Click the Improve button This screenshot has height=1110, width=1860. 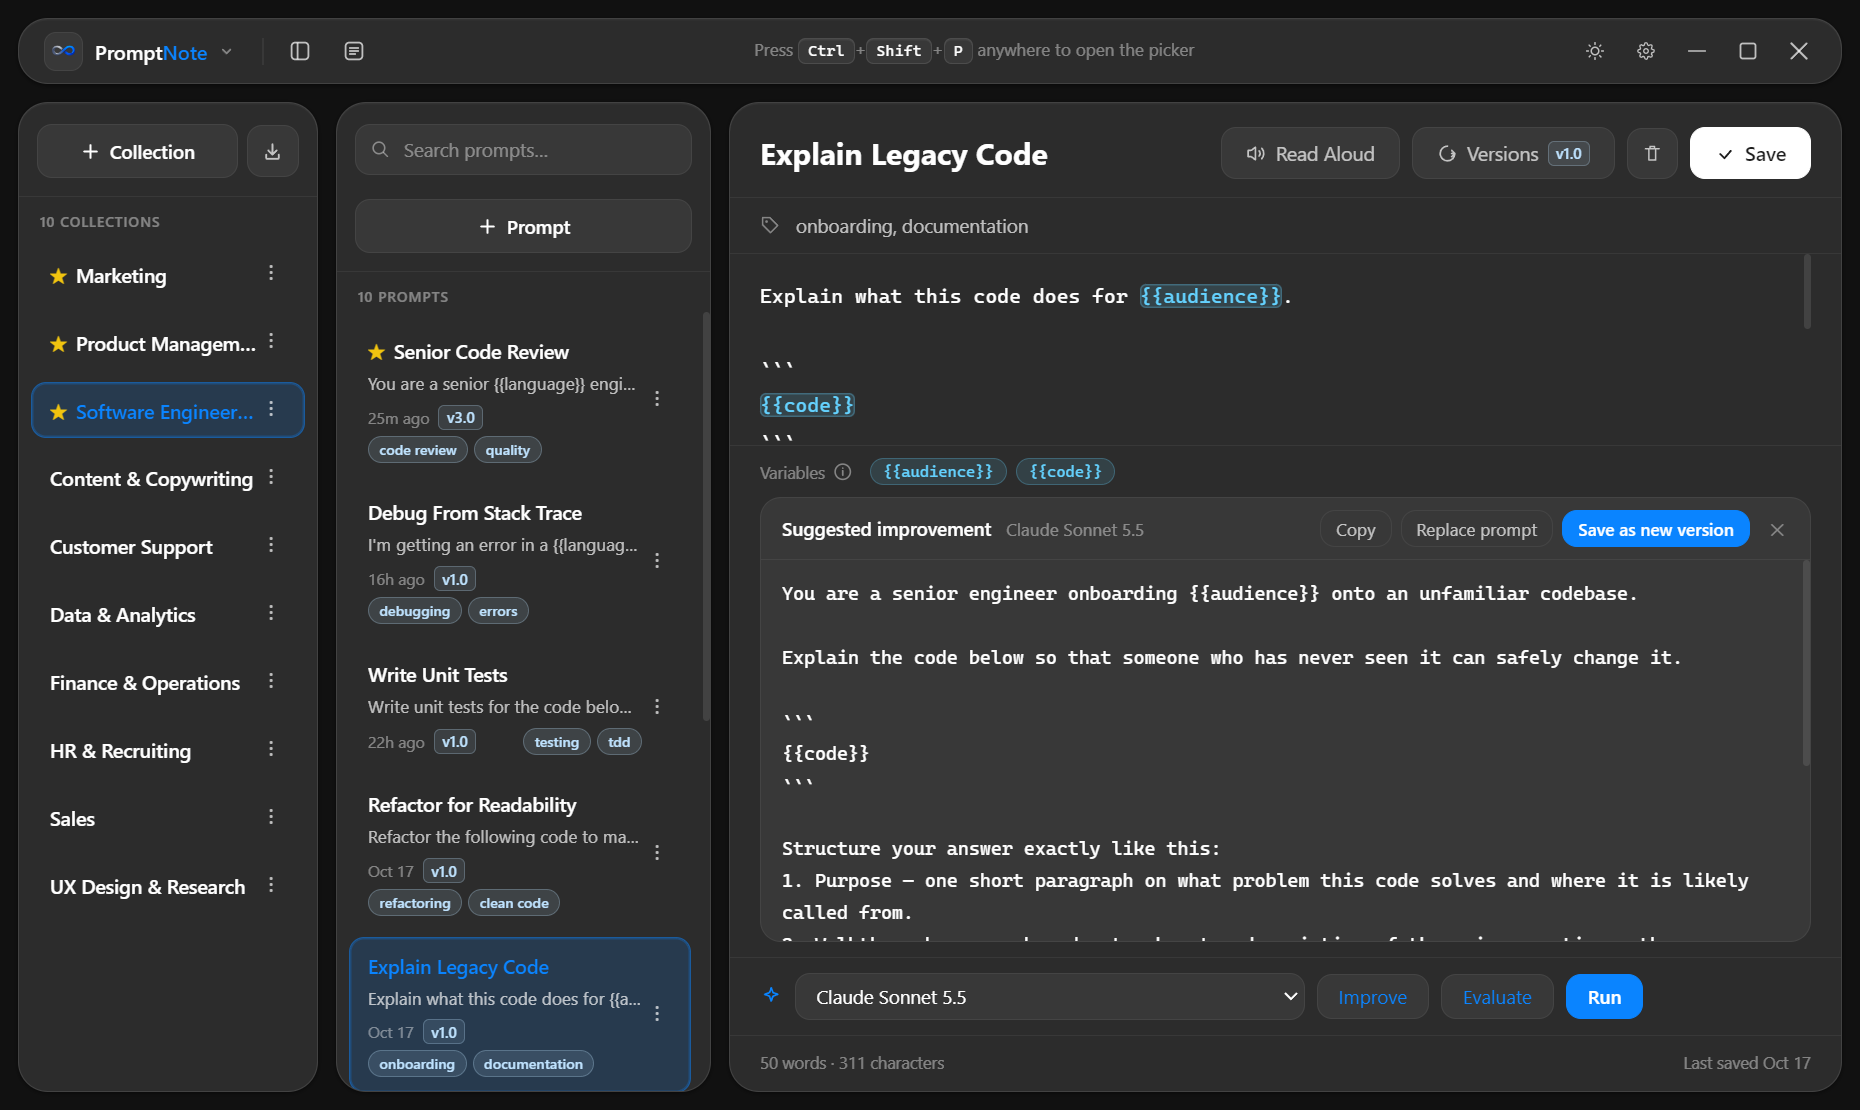tap(1372, 997)
